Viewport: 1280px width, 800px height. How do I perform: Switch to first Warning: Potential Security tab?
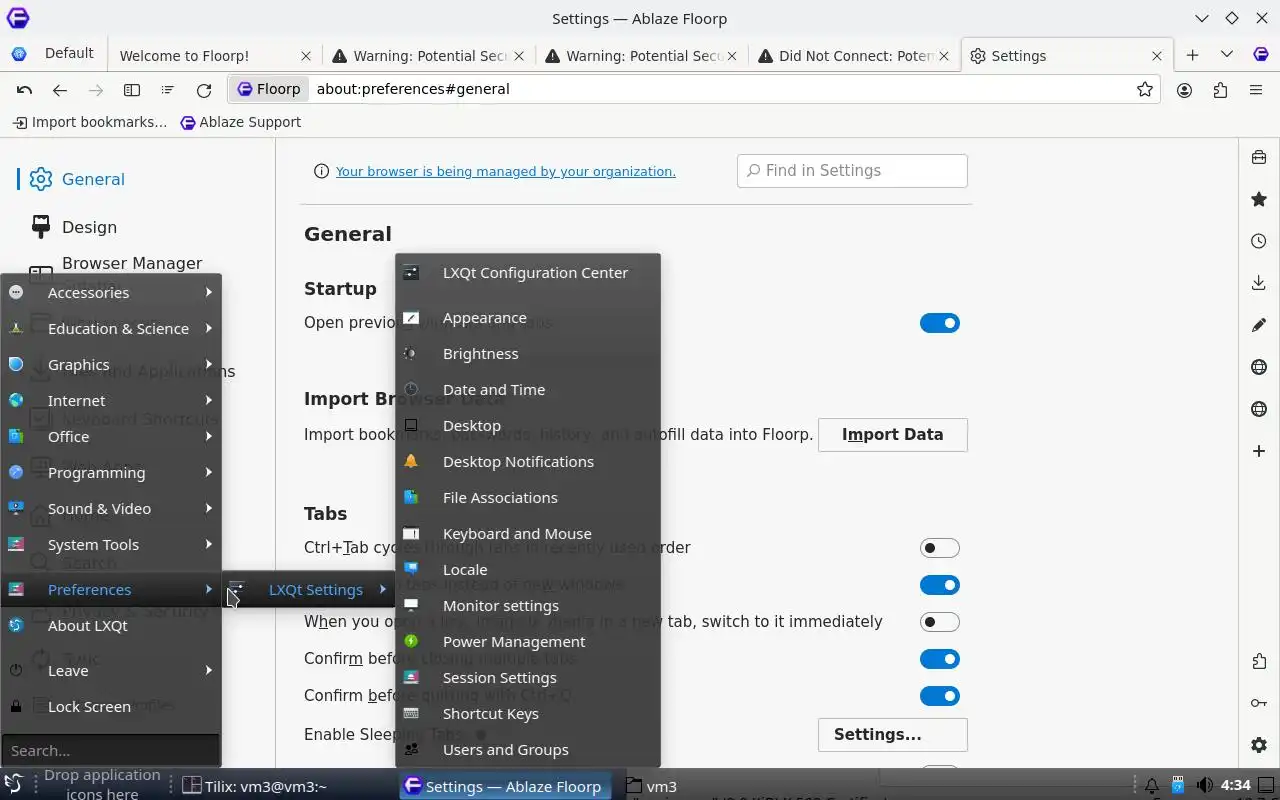pyautogui.click(x=429, y=56)
